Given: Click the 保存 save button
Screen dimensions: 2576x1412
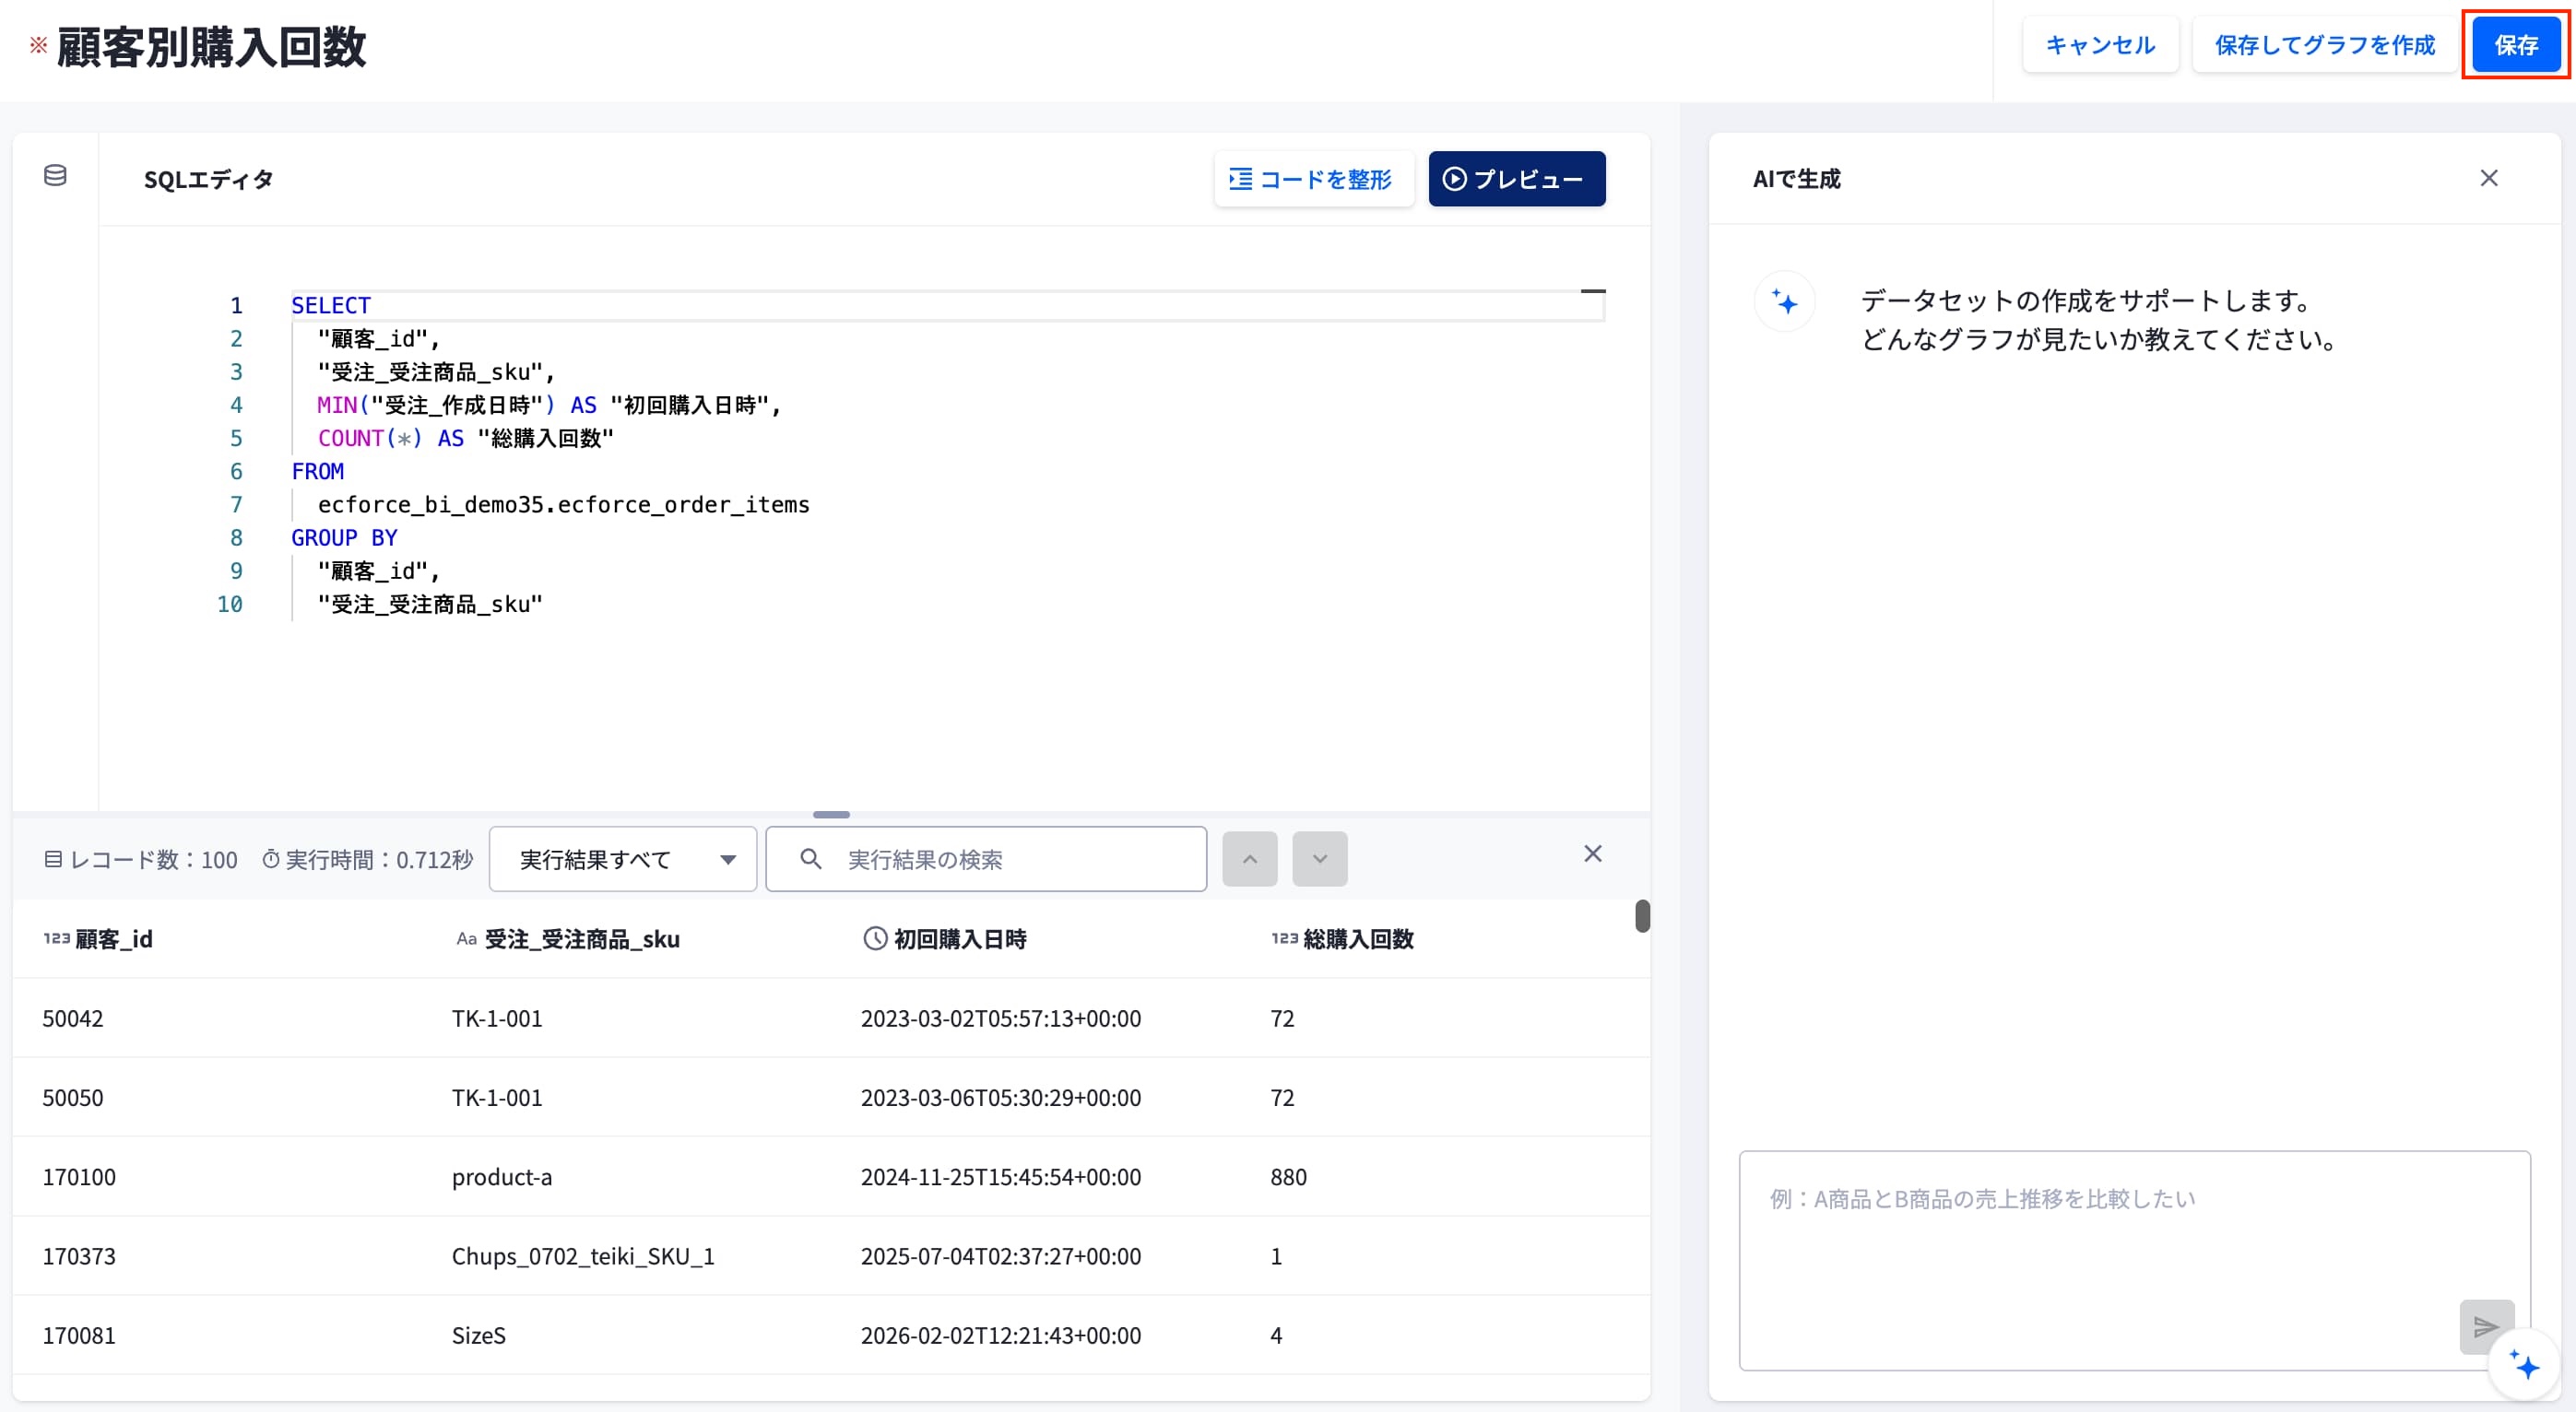Looking at the screenshot, I should (2516, 45).
